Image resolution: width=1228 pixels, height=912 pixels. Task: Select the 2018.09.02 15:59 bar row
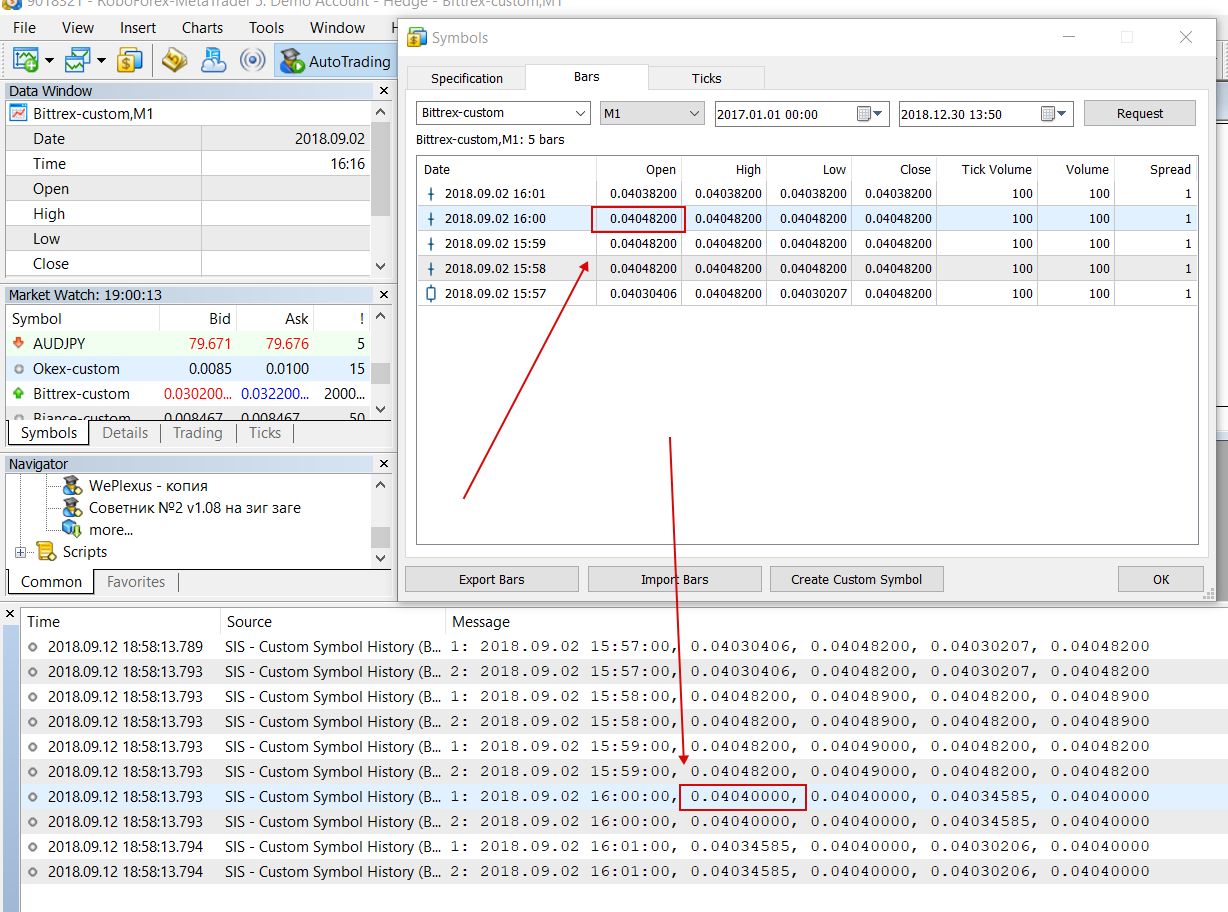click(x=807, y=244)
